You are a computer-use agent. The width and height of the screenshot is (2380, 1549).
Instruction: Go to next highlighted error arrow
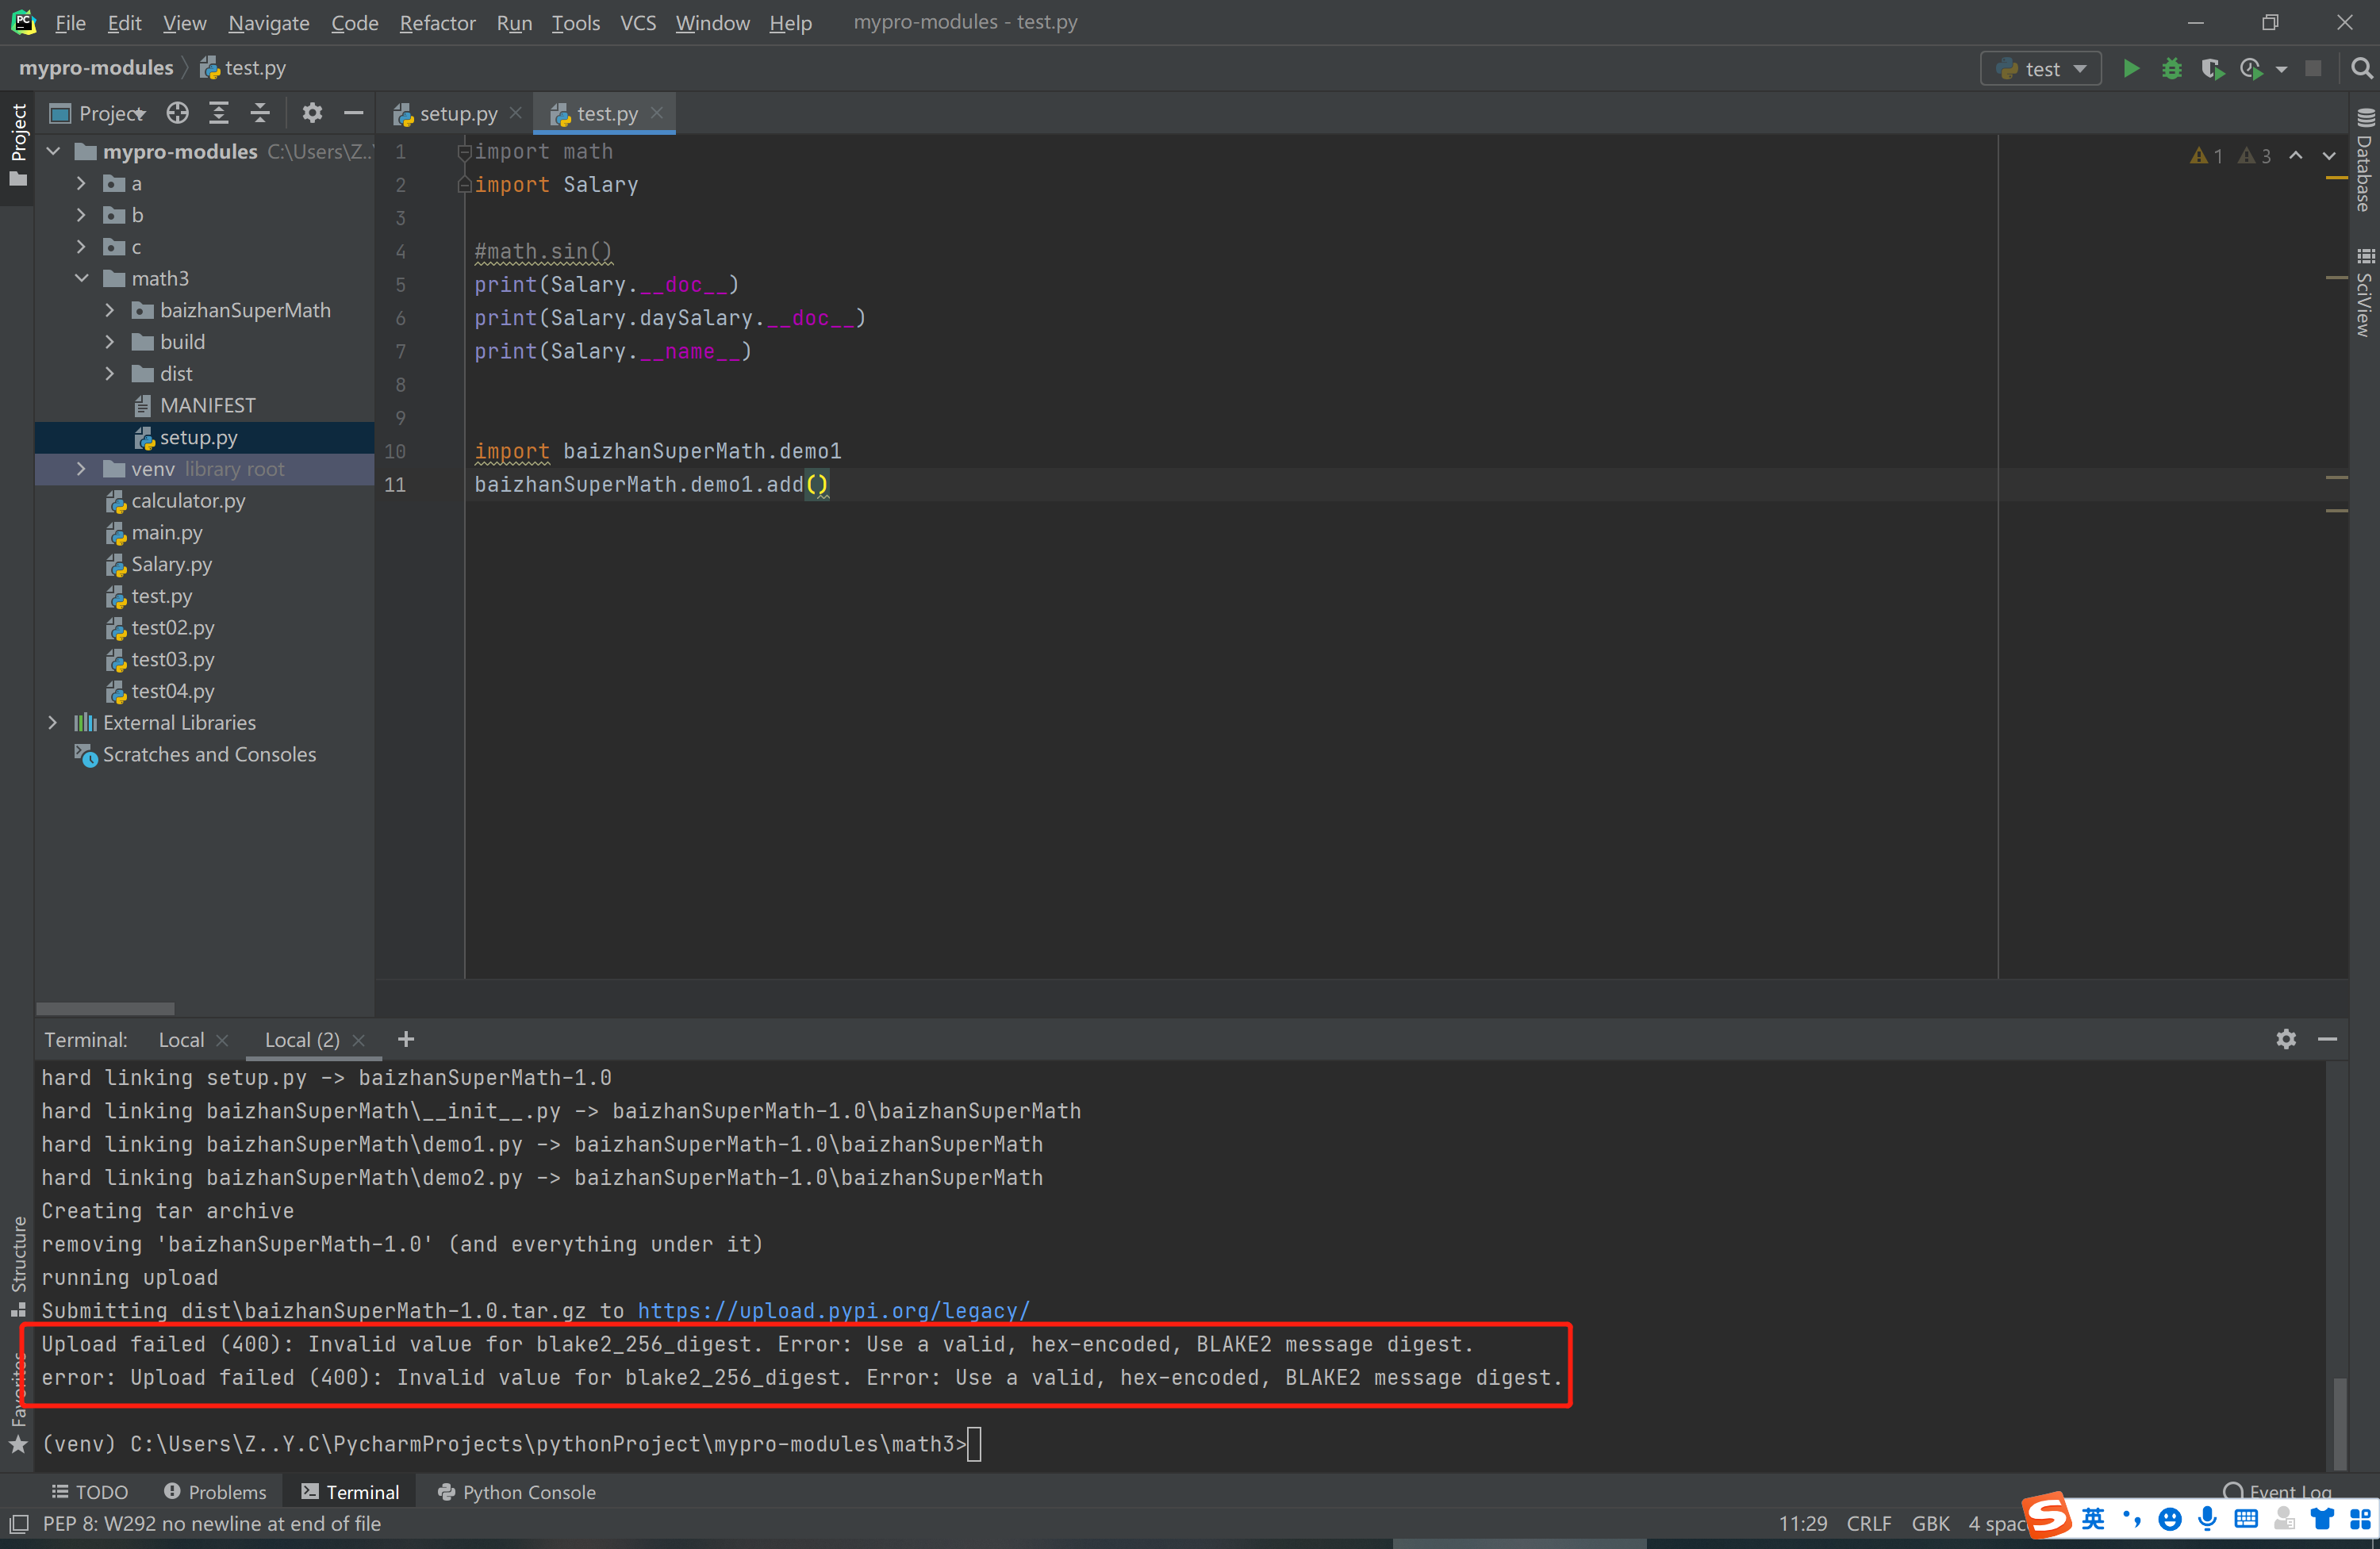pos(2329,156)
